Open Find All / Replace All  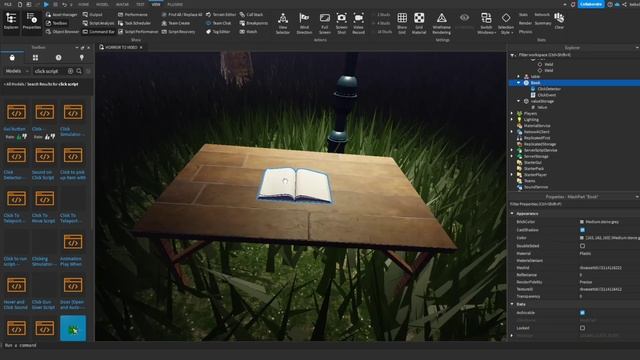point(182,14)
